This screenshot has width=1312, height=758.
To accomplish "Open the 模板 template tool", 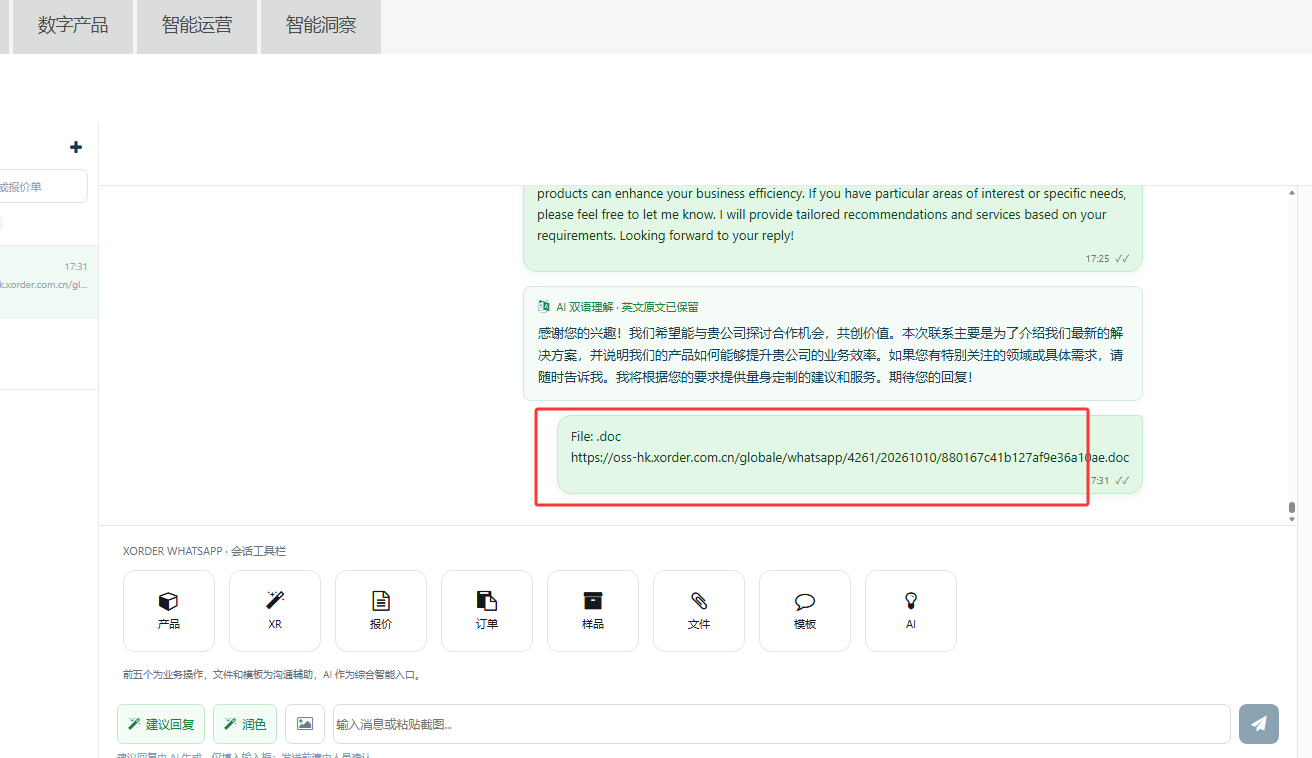I will pos(805,611).
